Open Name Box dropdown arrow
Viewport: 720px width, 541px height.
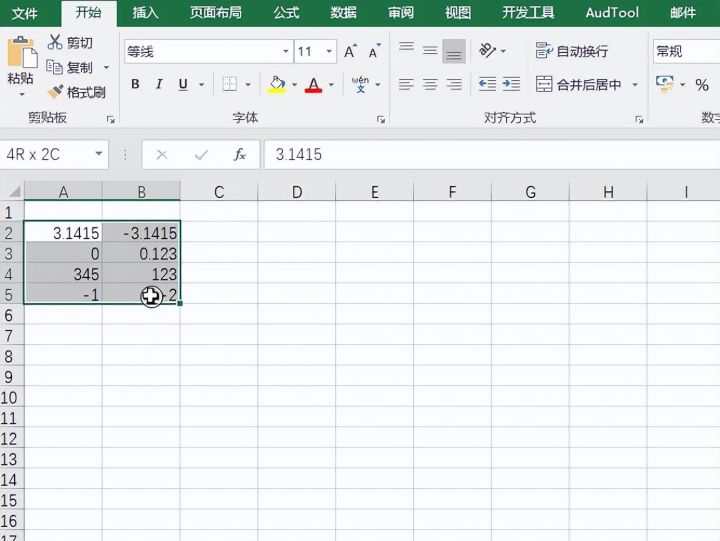99,154
